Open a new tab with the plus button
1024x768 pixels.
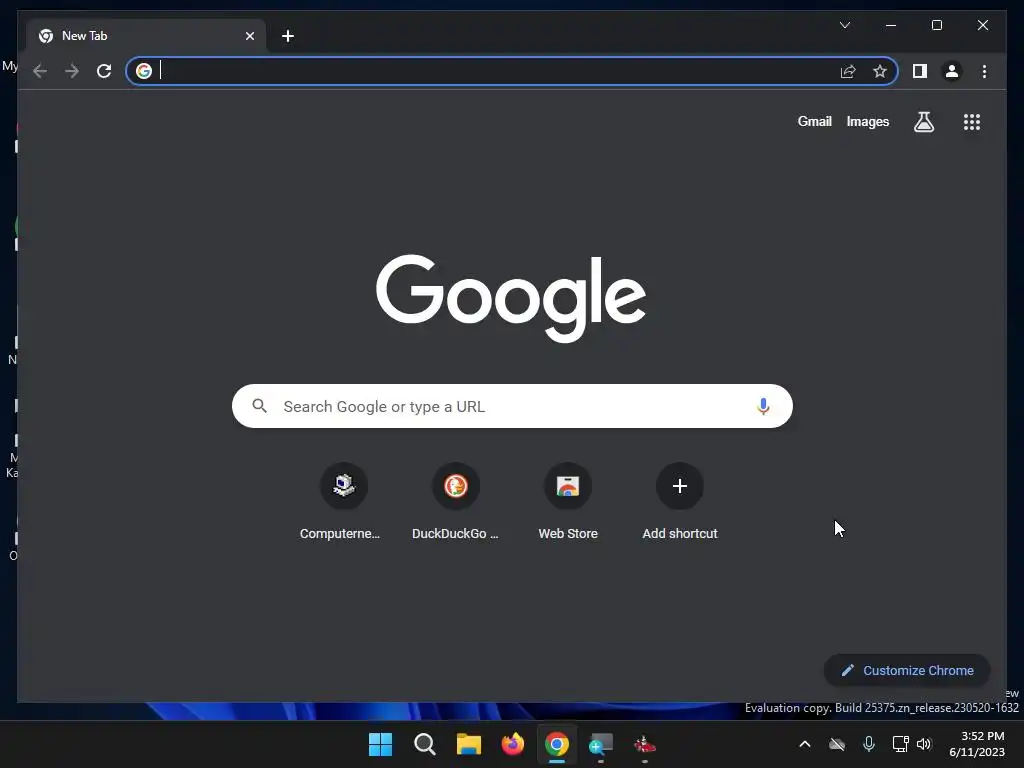(288, 36)
